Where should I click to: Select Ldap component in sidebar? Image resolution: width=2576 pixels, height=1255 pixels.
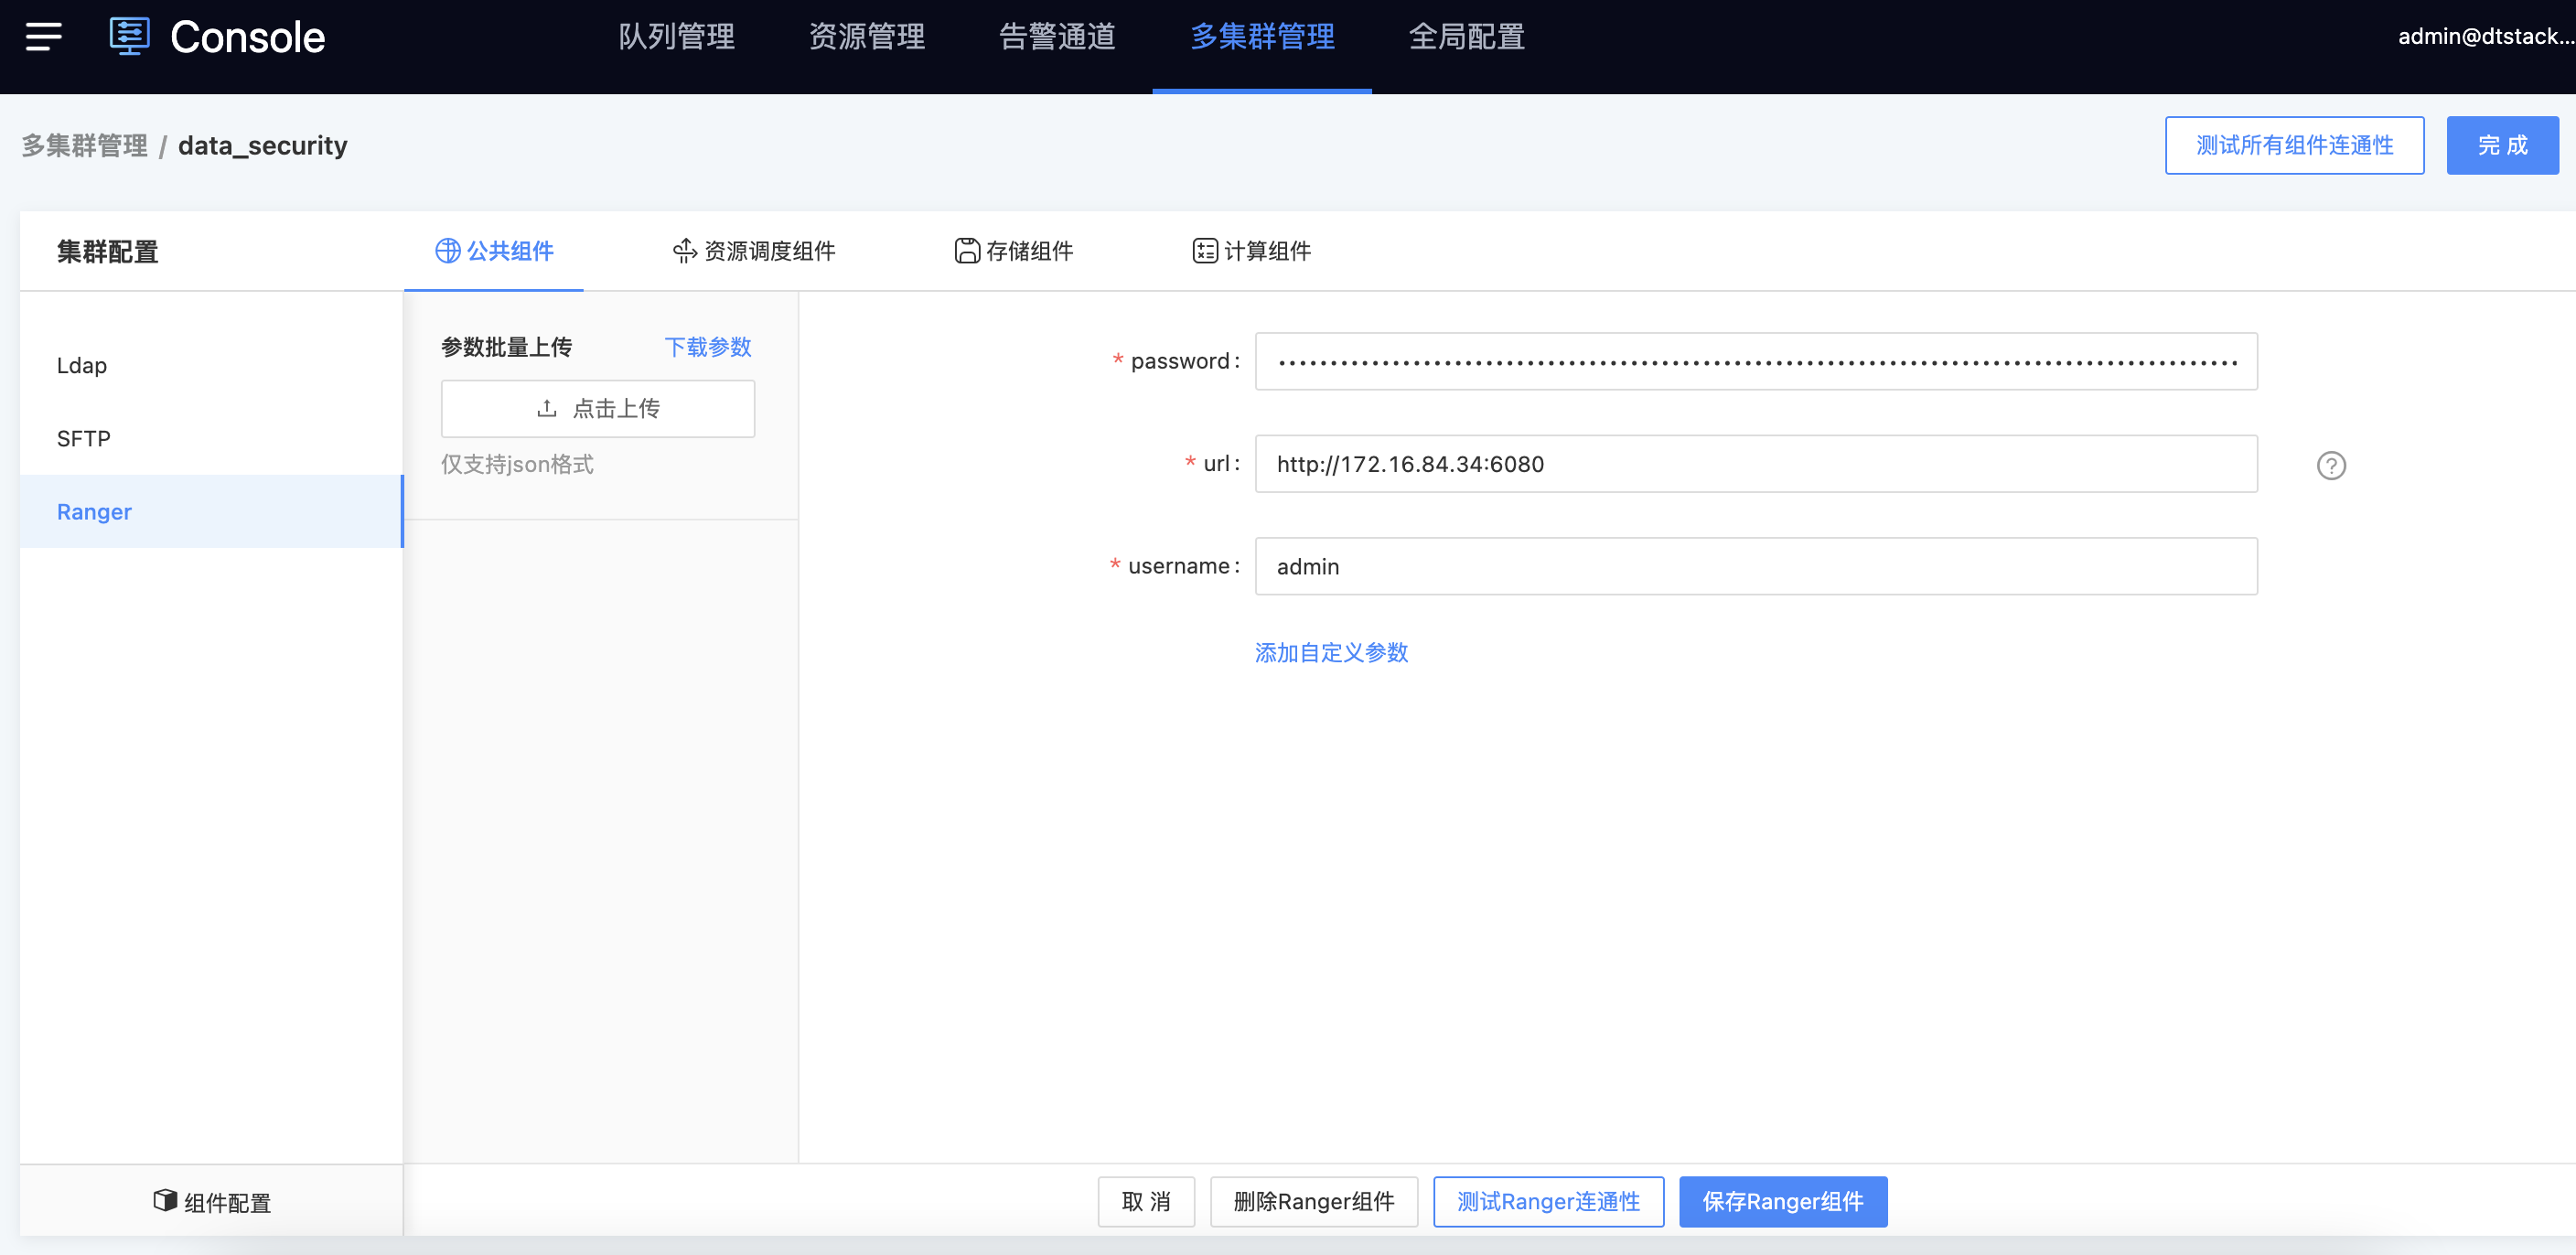(211, 365)
